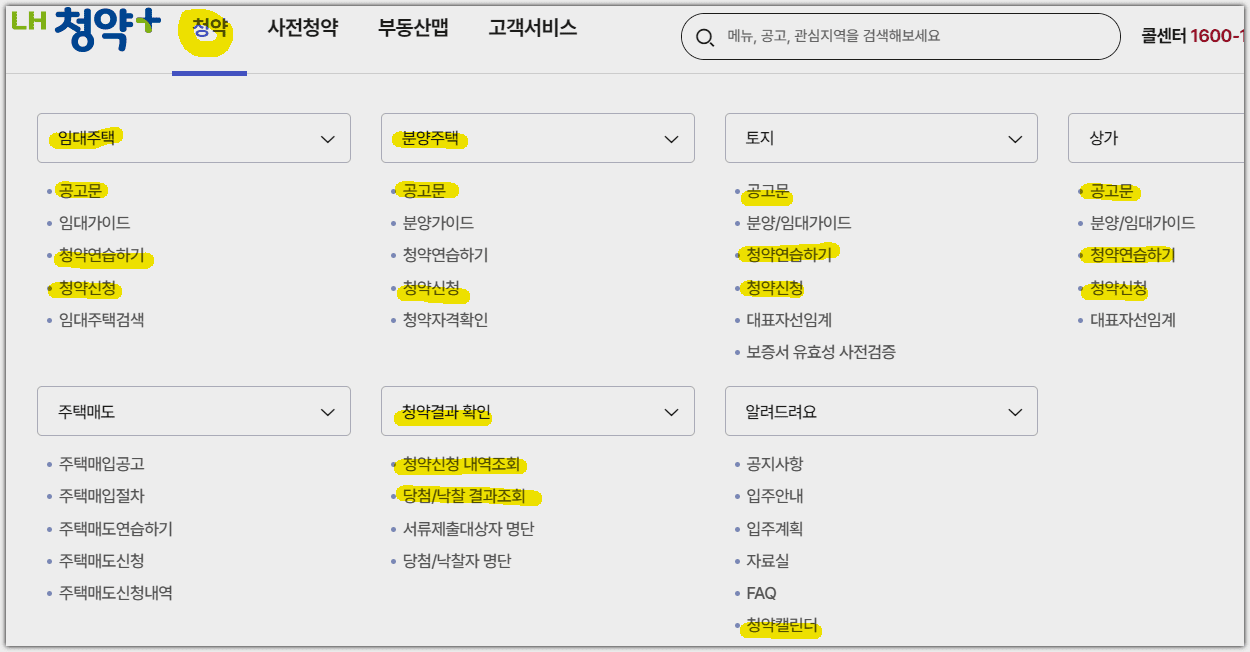Collapse the 청약결과 확인 category panel

click(670, 411)
